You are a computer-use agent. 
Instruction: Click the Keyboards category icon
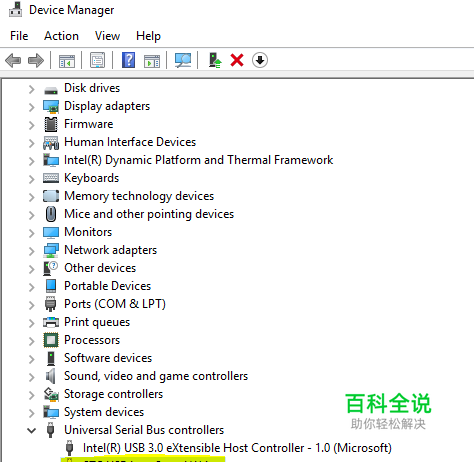51,178
